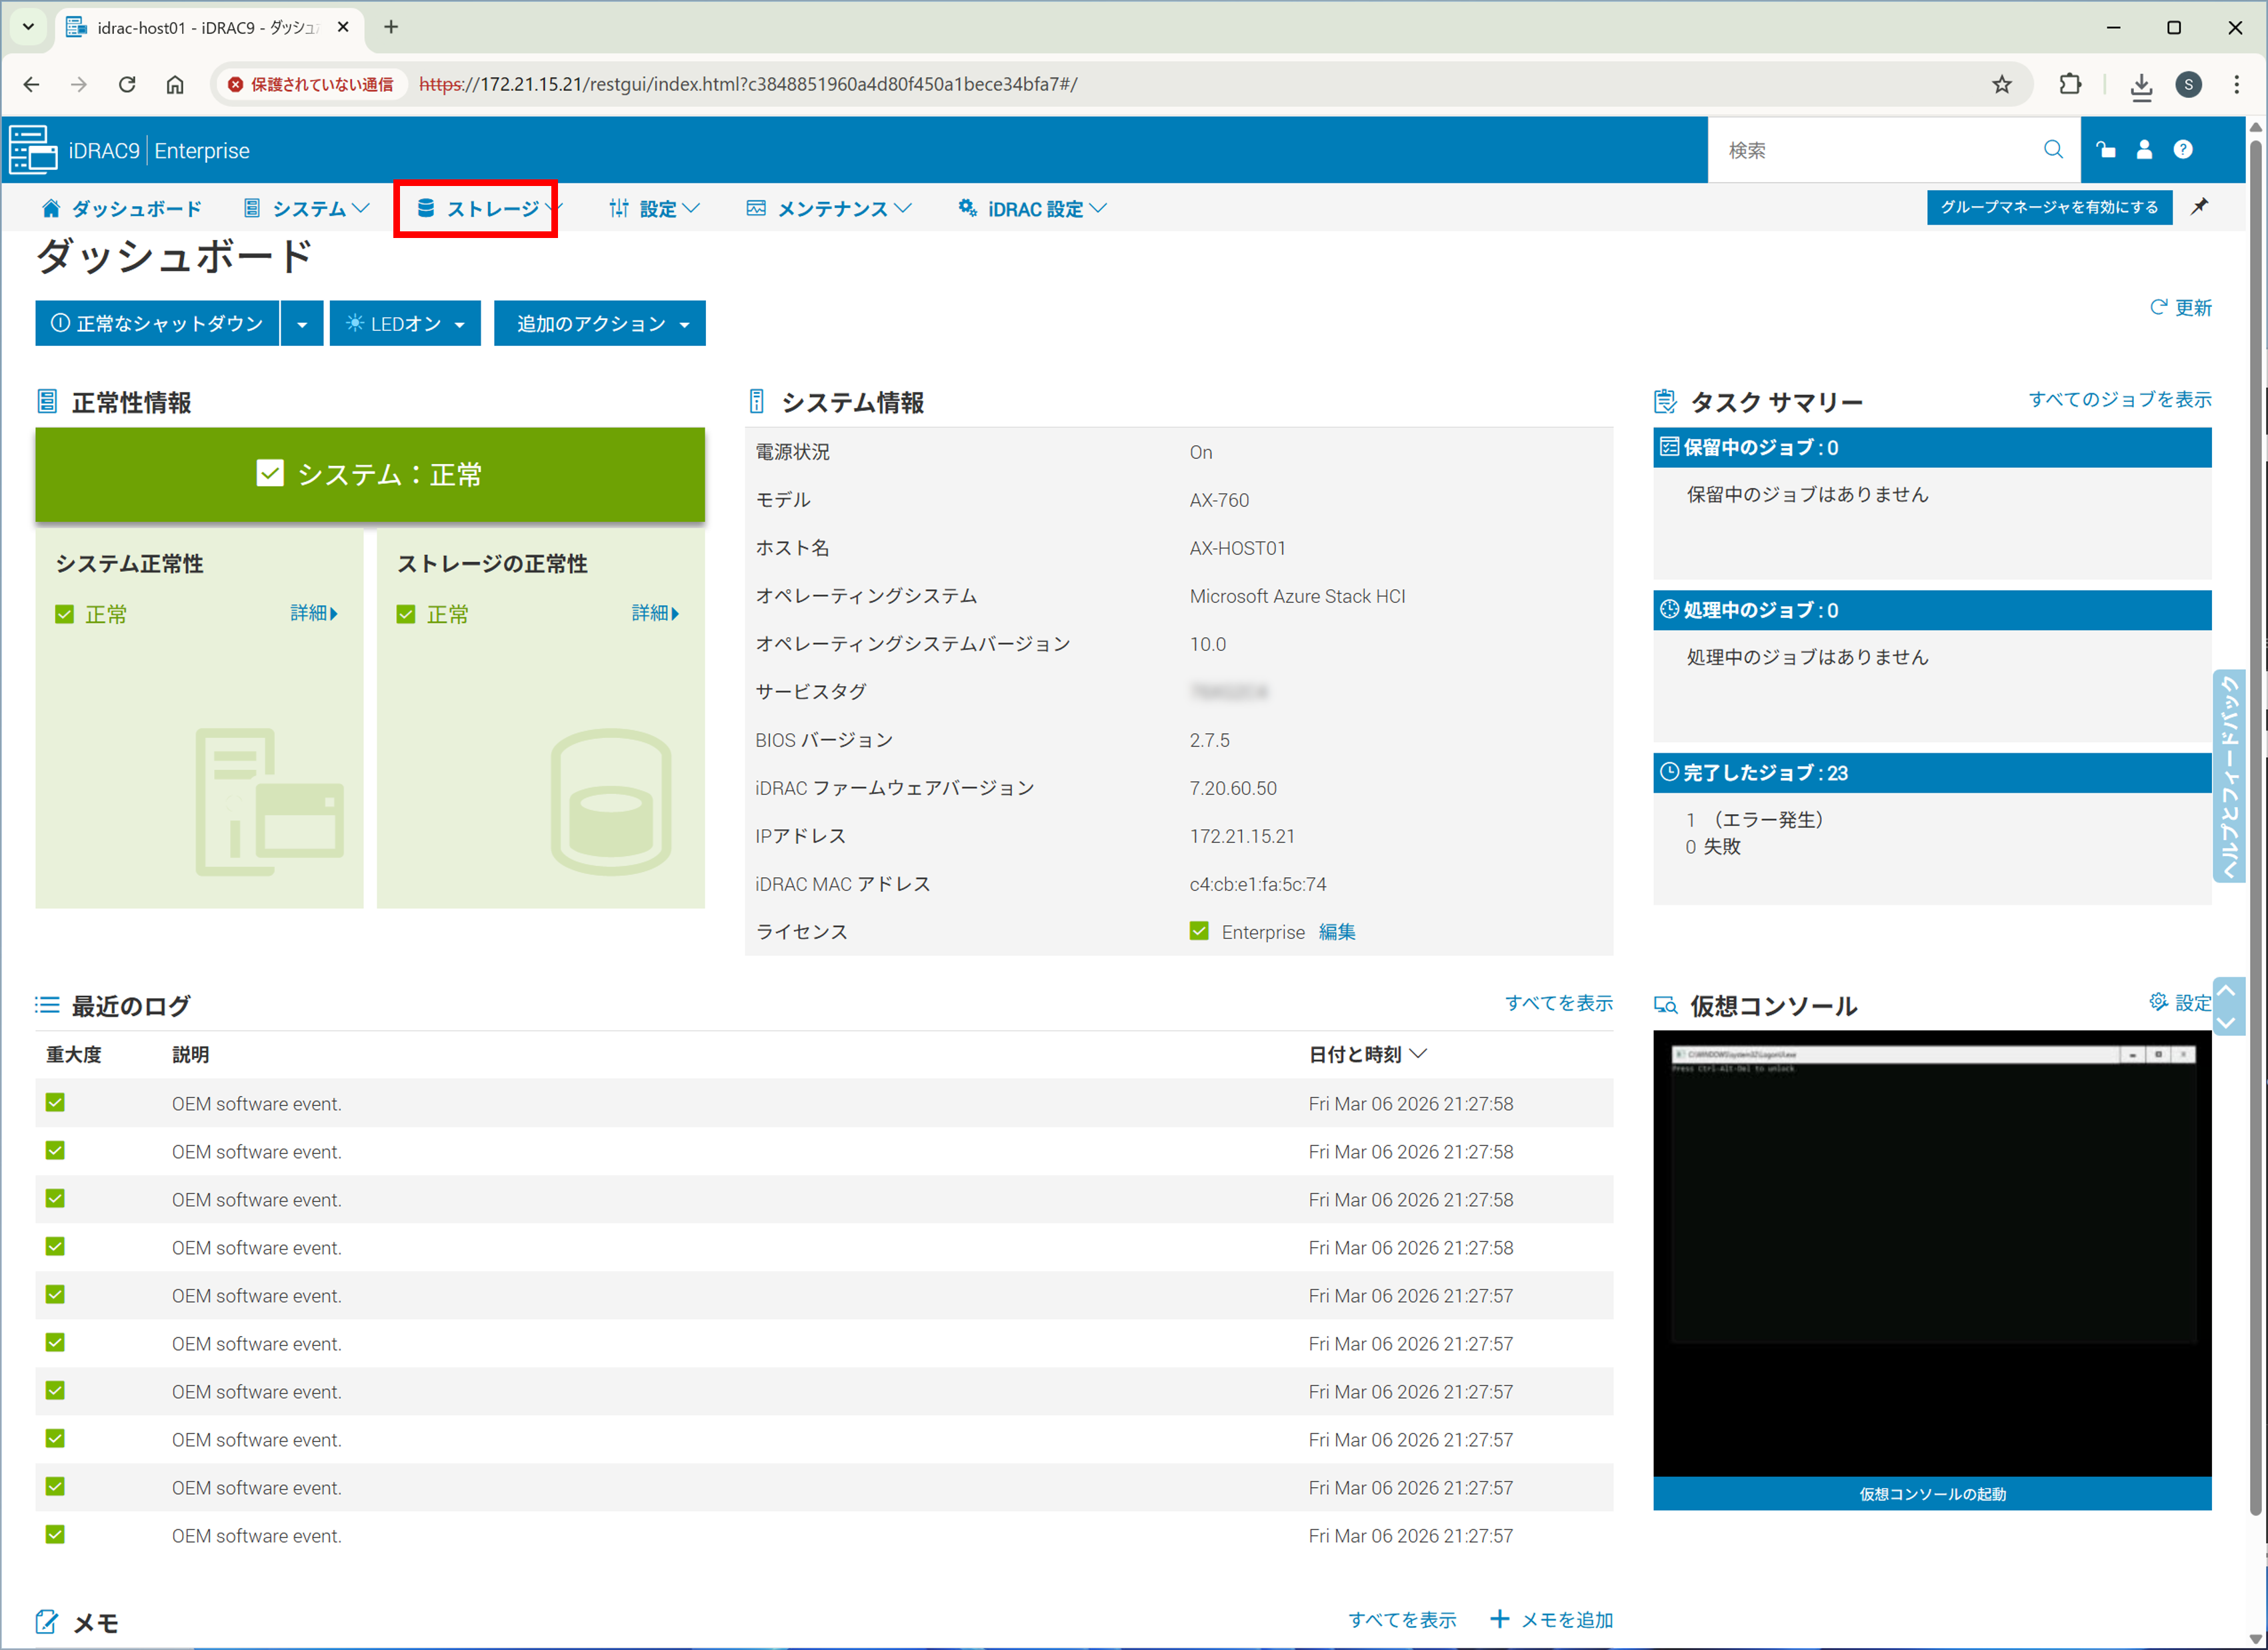Click the 更新 refresh icon

coord(2158,307)
